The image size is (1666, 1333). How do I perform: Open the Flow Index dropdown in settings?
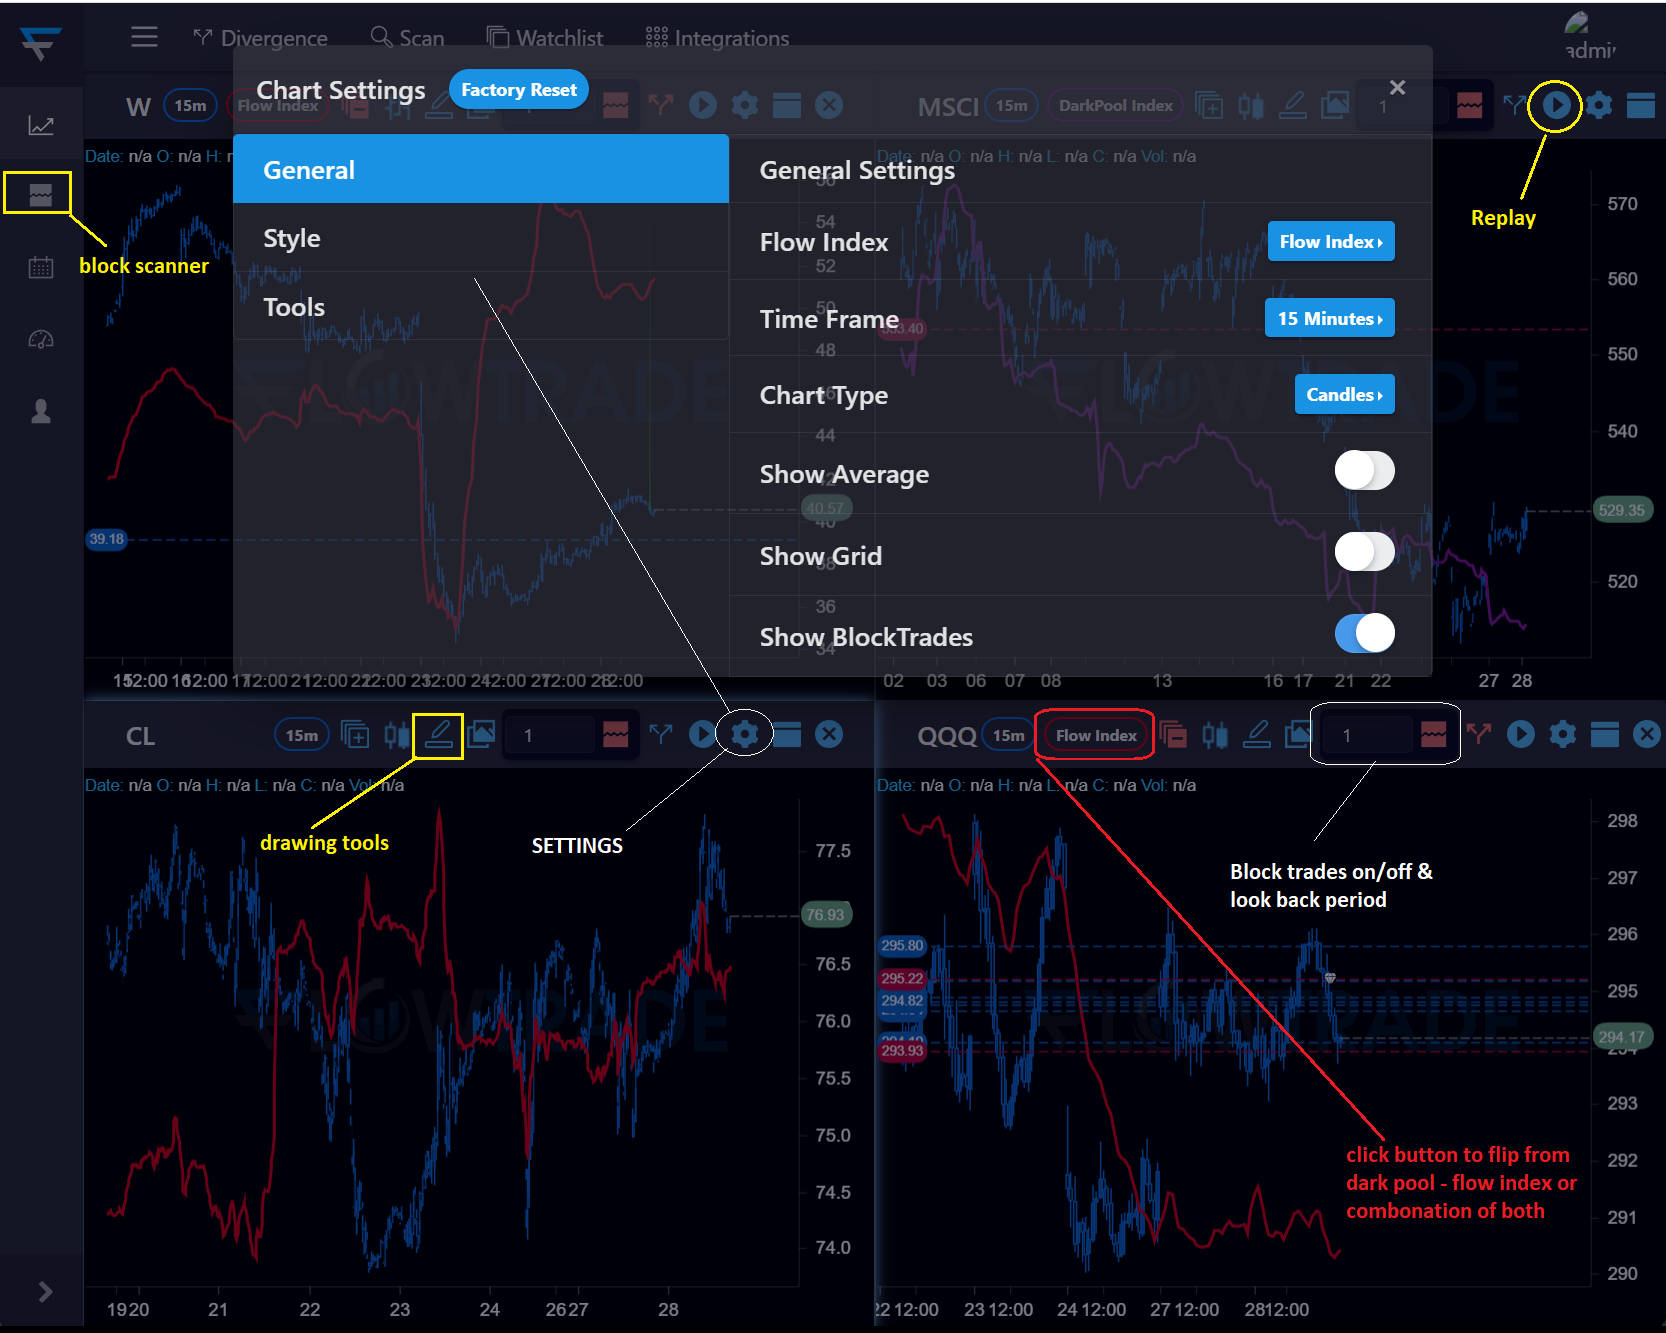pyautogui.click(x=1330, y=242)
